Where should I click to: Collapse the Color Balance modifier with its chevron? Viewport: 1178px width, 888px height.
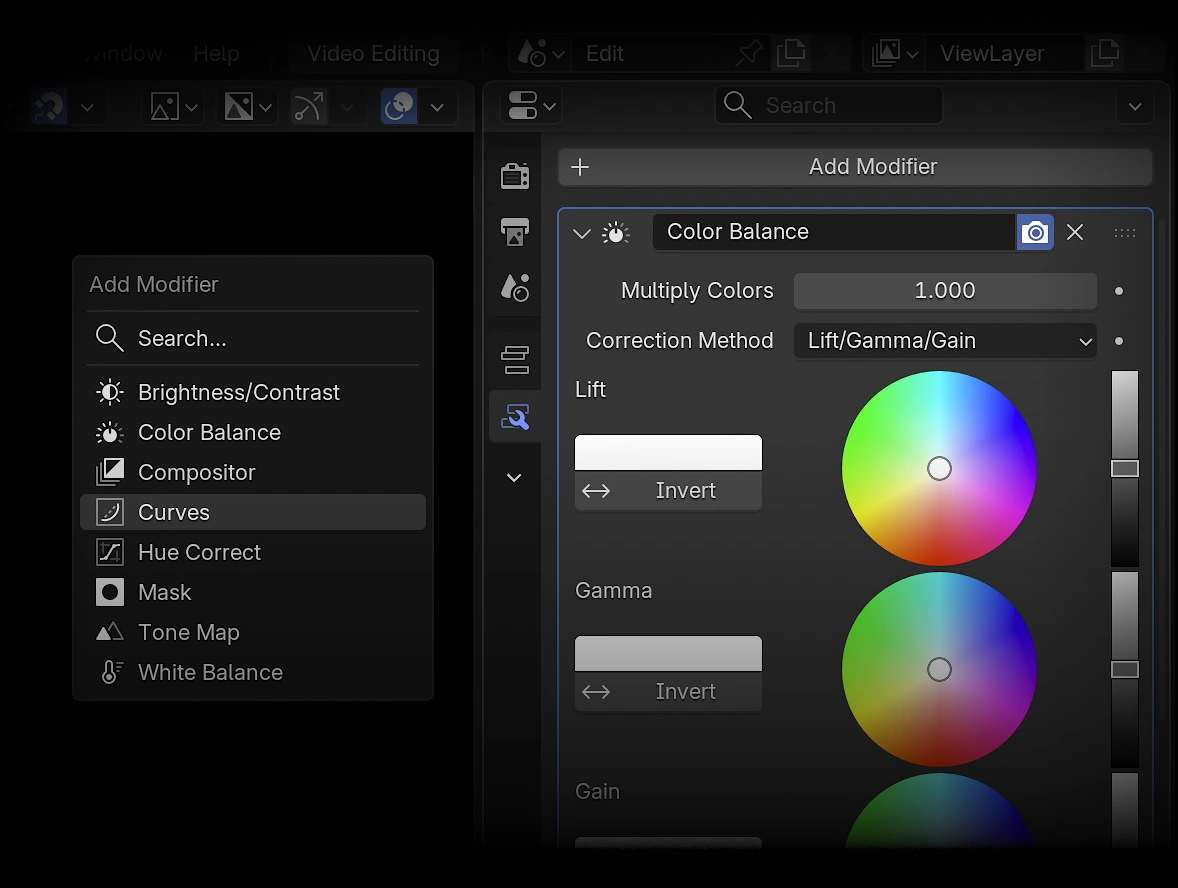[x=581, y=233]
